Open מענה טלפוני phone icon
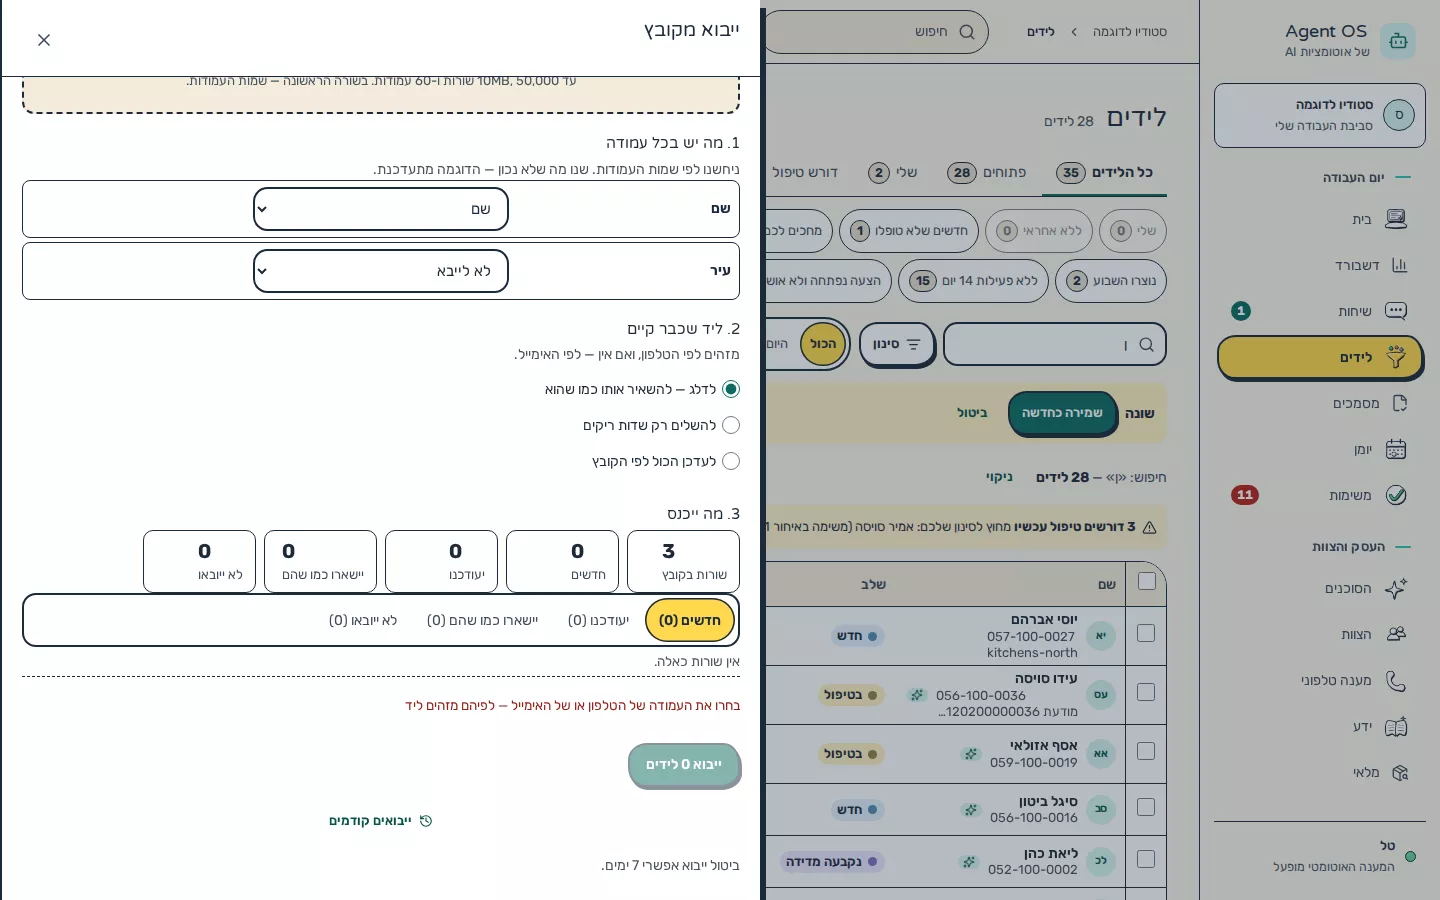Image resolution: width=1440 pixels, height=900 pixels. click(1396, 680)
